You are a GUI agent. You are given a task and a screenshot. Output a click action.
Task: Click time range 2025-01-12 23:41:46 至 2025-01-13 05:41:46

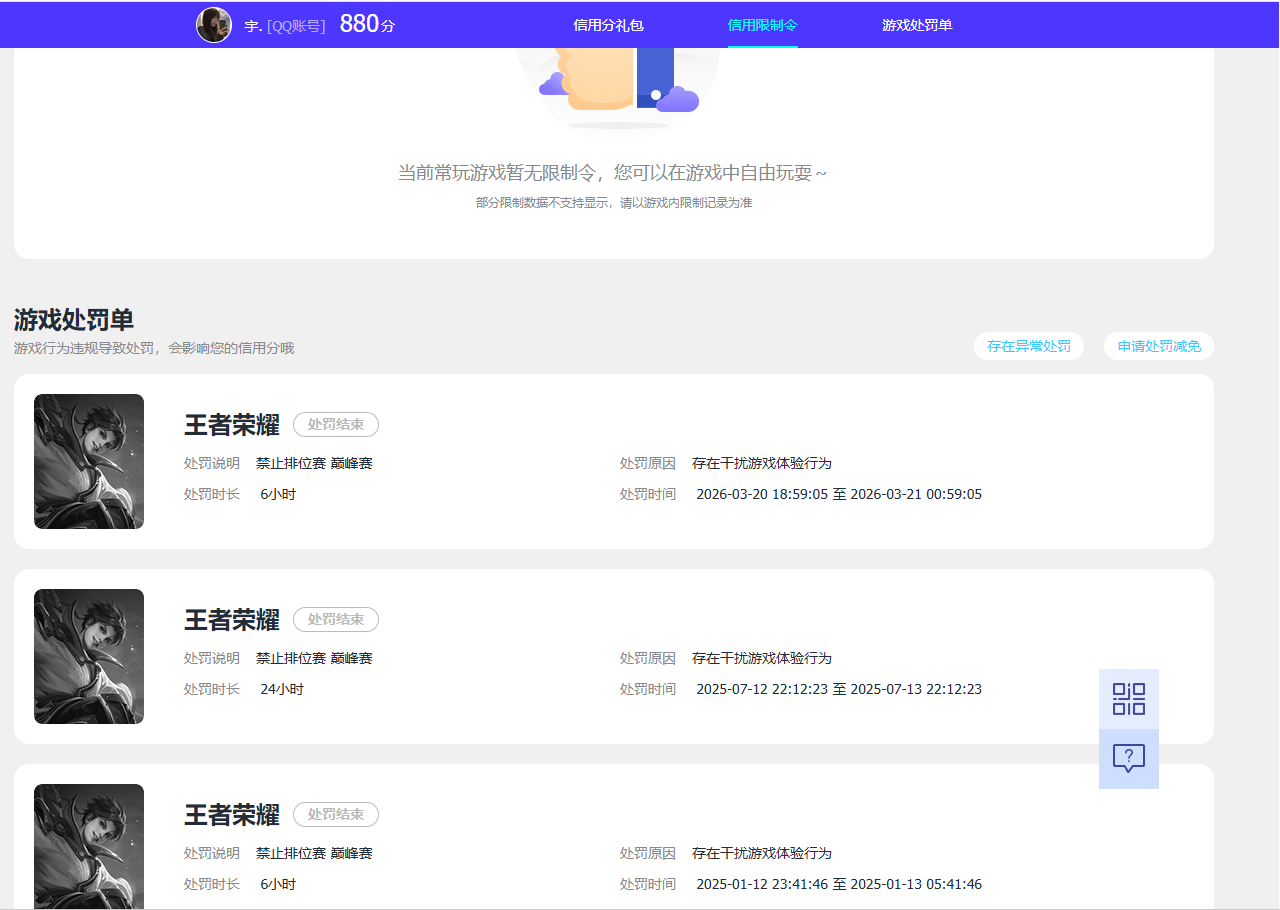839,884
